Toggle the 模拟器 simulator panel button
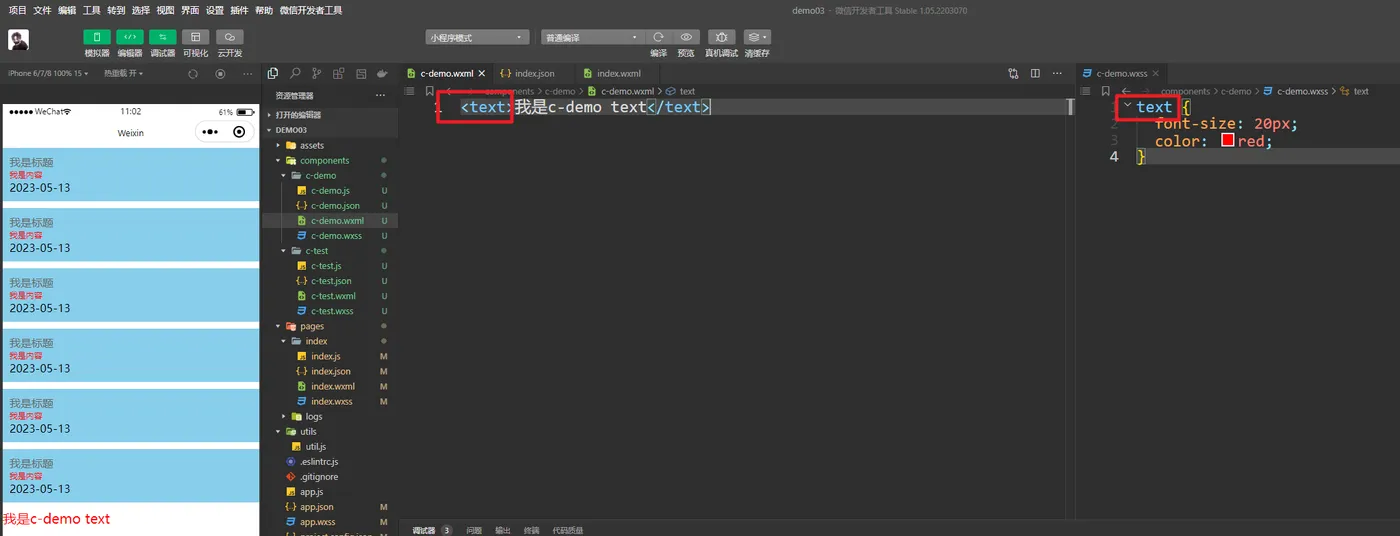This screenshot has width=1400, height=536. 97,37
